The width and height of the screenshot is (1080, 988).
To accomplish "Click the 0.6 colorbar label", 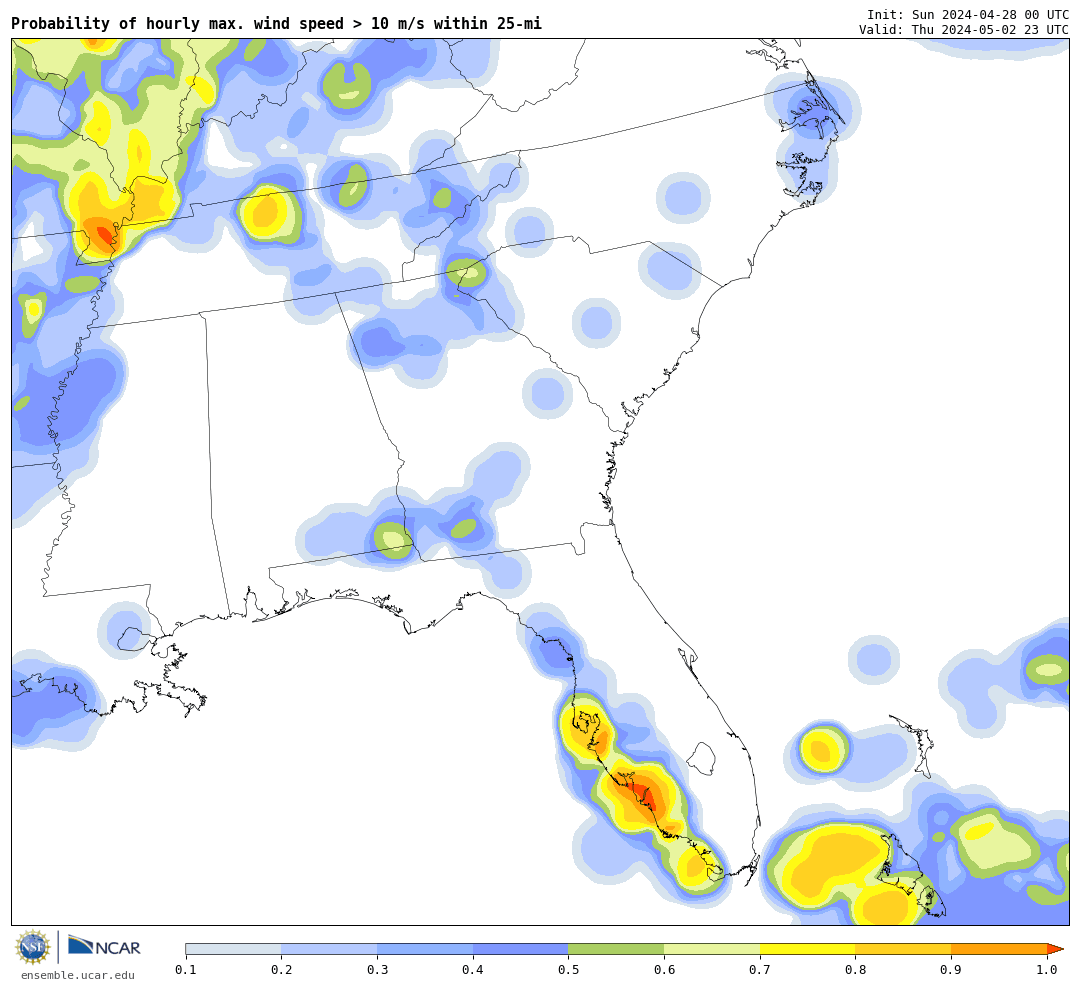I will click(x=664, y=970).
